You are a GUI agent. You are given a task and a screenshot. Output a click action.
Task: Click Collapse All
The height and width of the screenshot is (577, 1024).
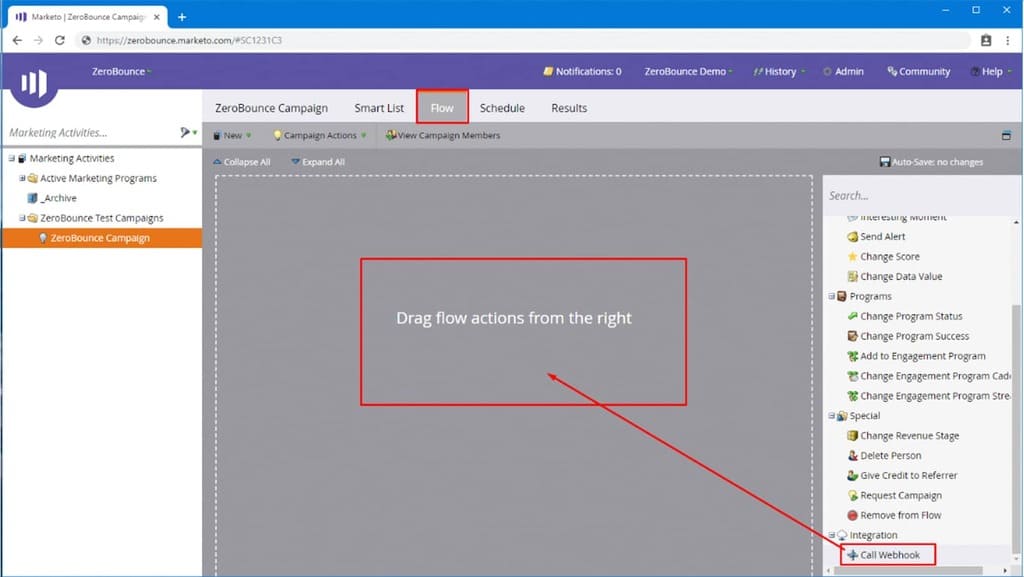pyautogui.click(x=242, y=162)
